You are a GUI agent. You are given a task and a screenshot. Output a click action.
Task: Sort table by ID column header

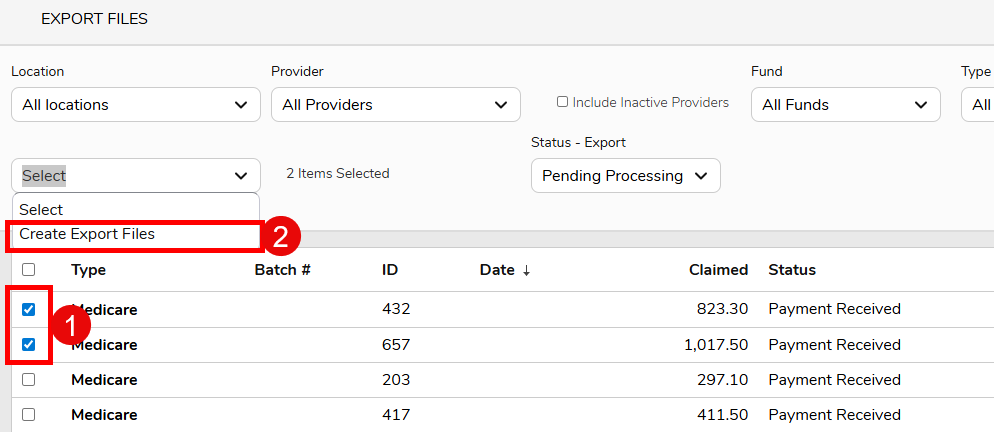click(390, 270)
